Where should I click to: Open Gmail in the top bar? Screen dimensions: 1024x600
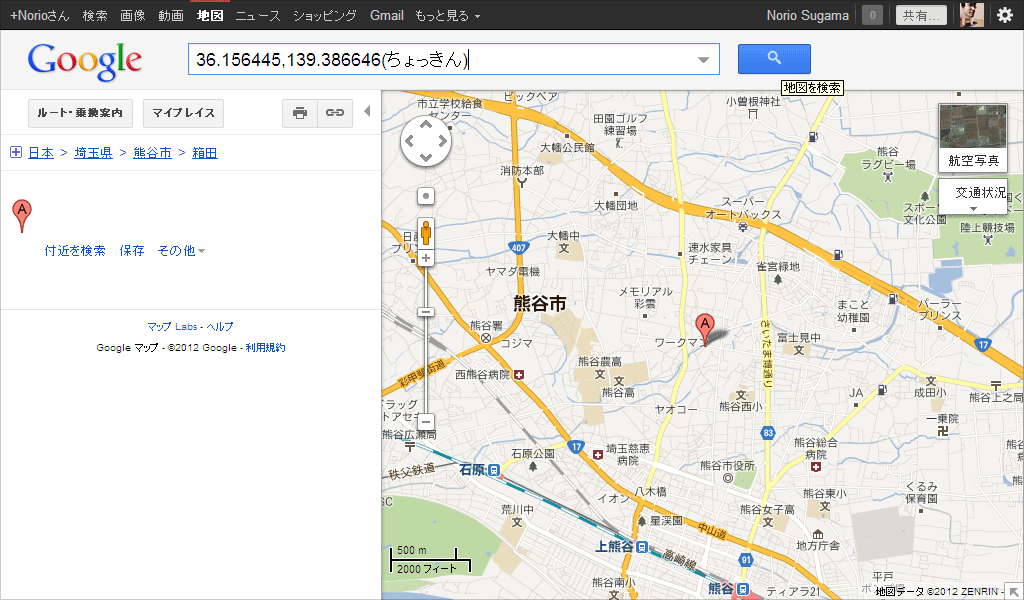pos(387,15)
